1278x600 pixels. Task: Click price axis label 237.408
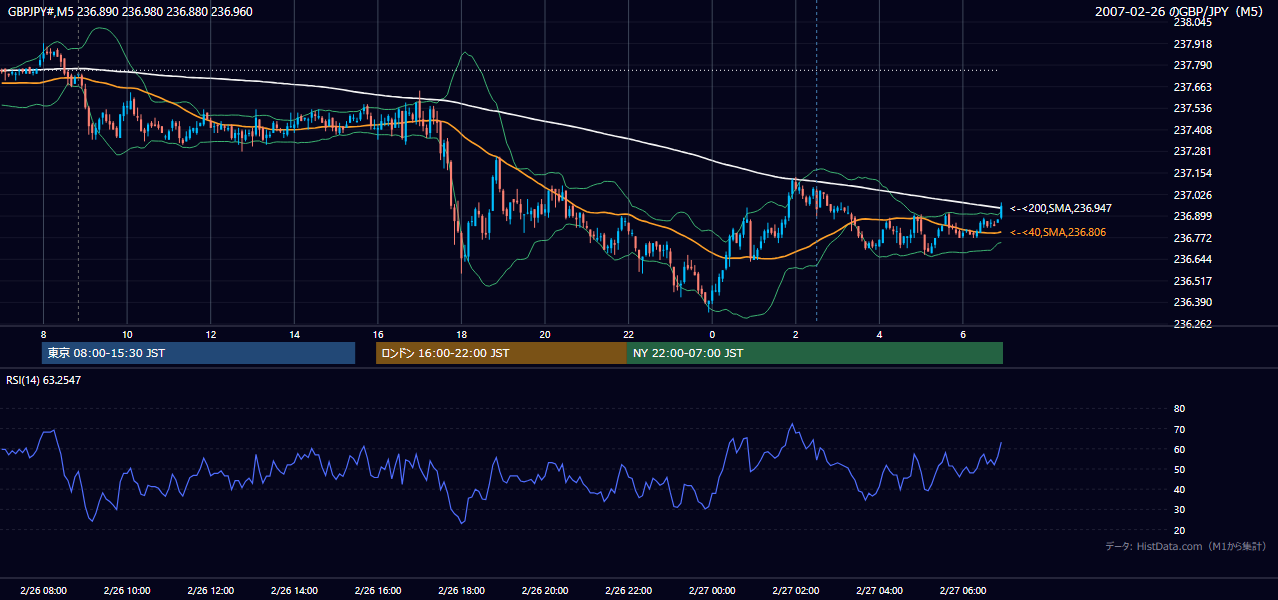[x=1192, y=130]
